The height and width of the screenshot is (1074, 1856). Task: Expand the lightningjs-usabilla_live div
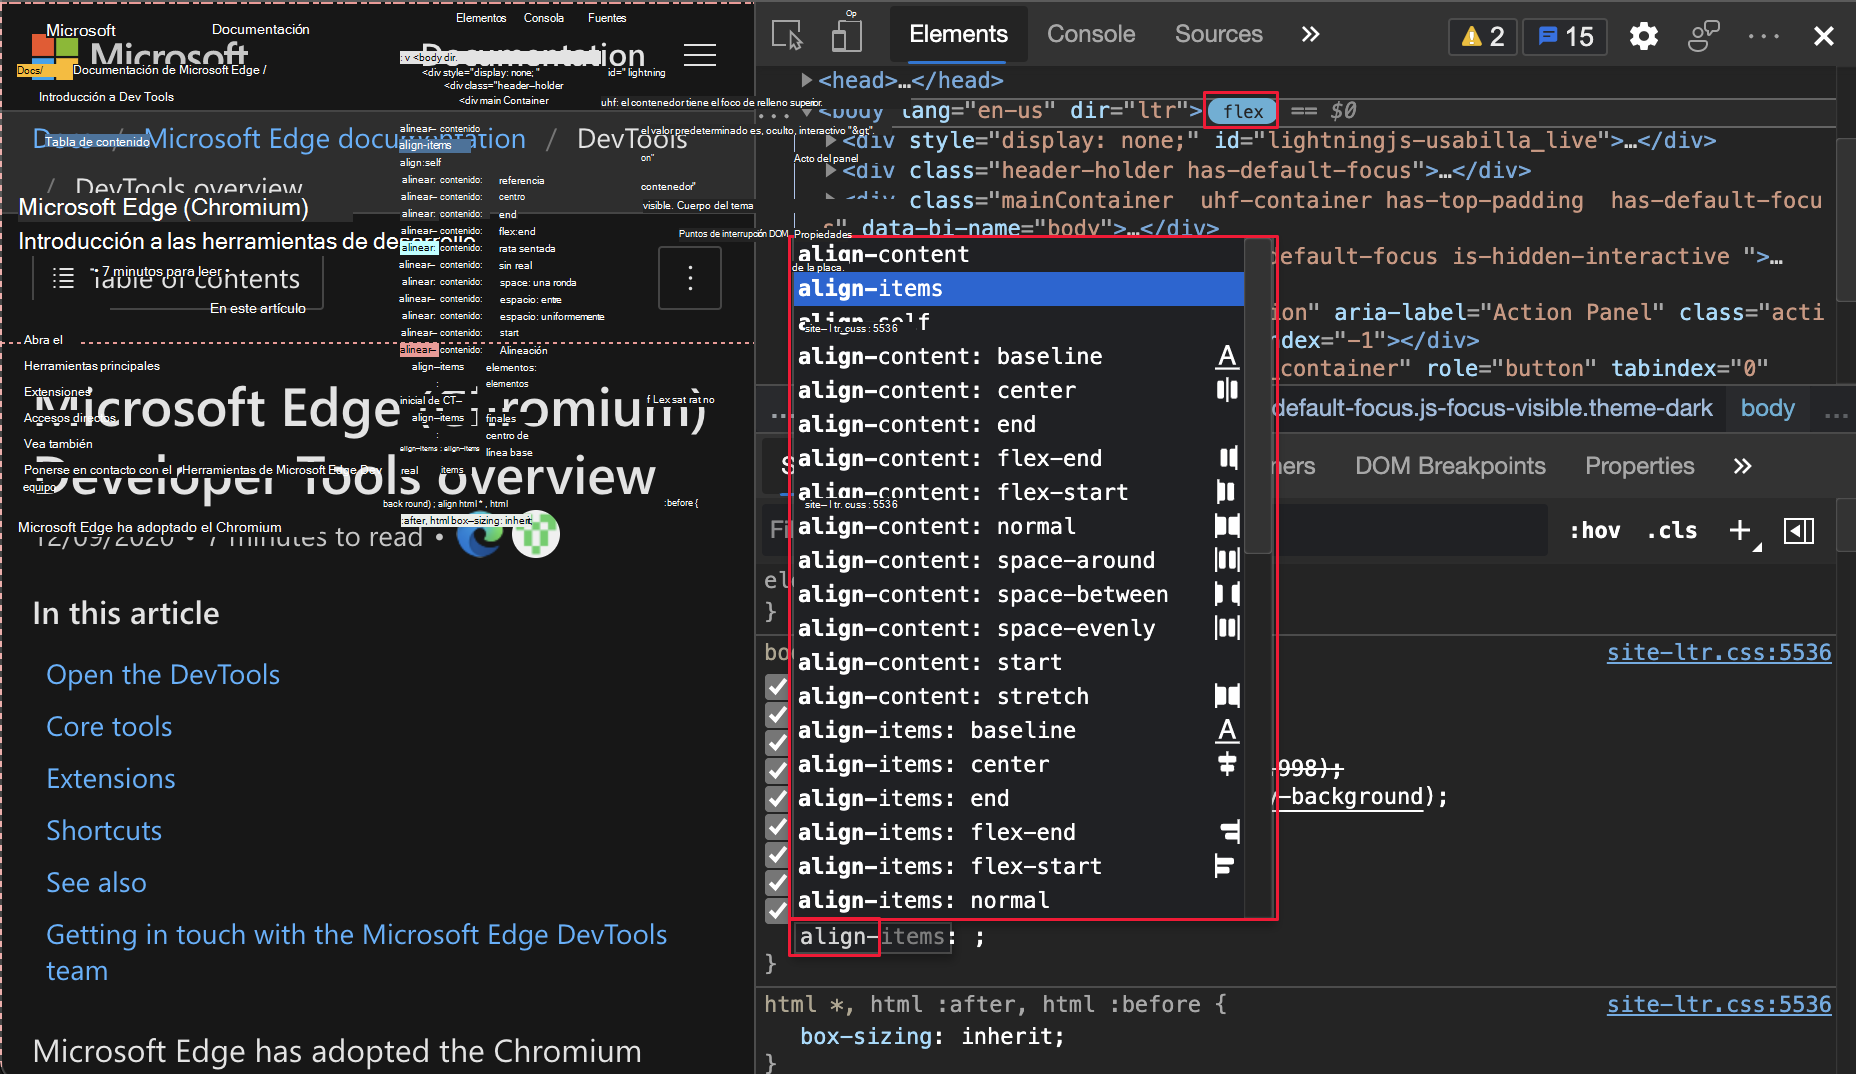tap(831, 140)
